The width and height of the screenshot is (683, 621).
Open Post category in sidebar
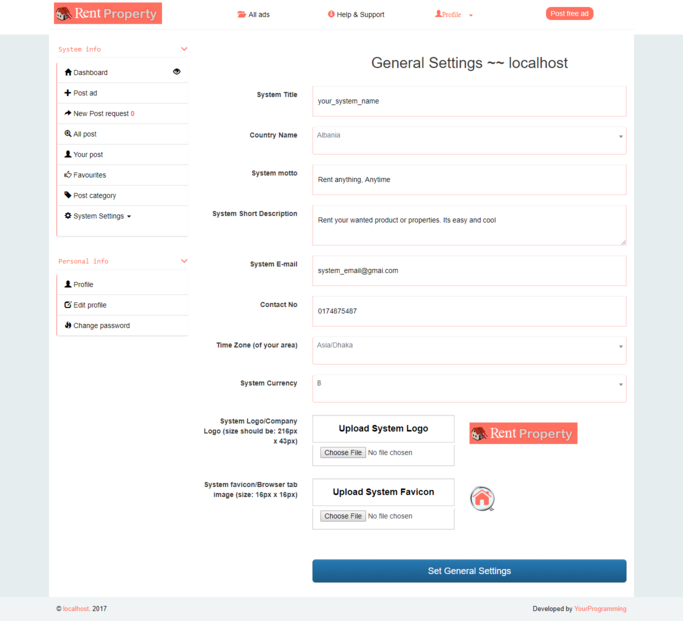[x=94, y=196]
